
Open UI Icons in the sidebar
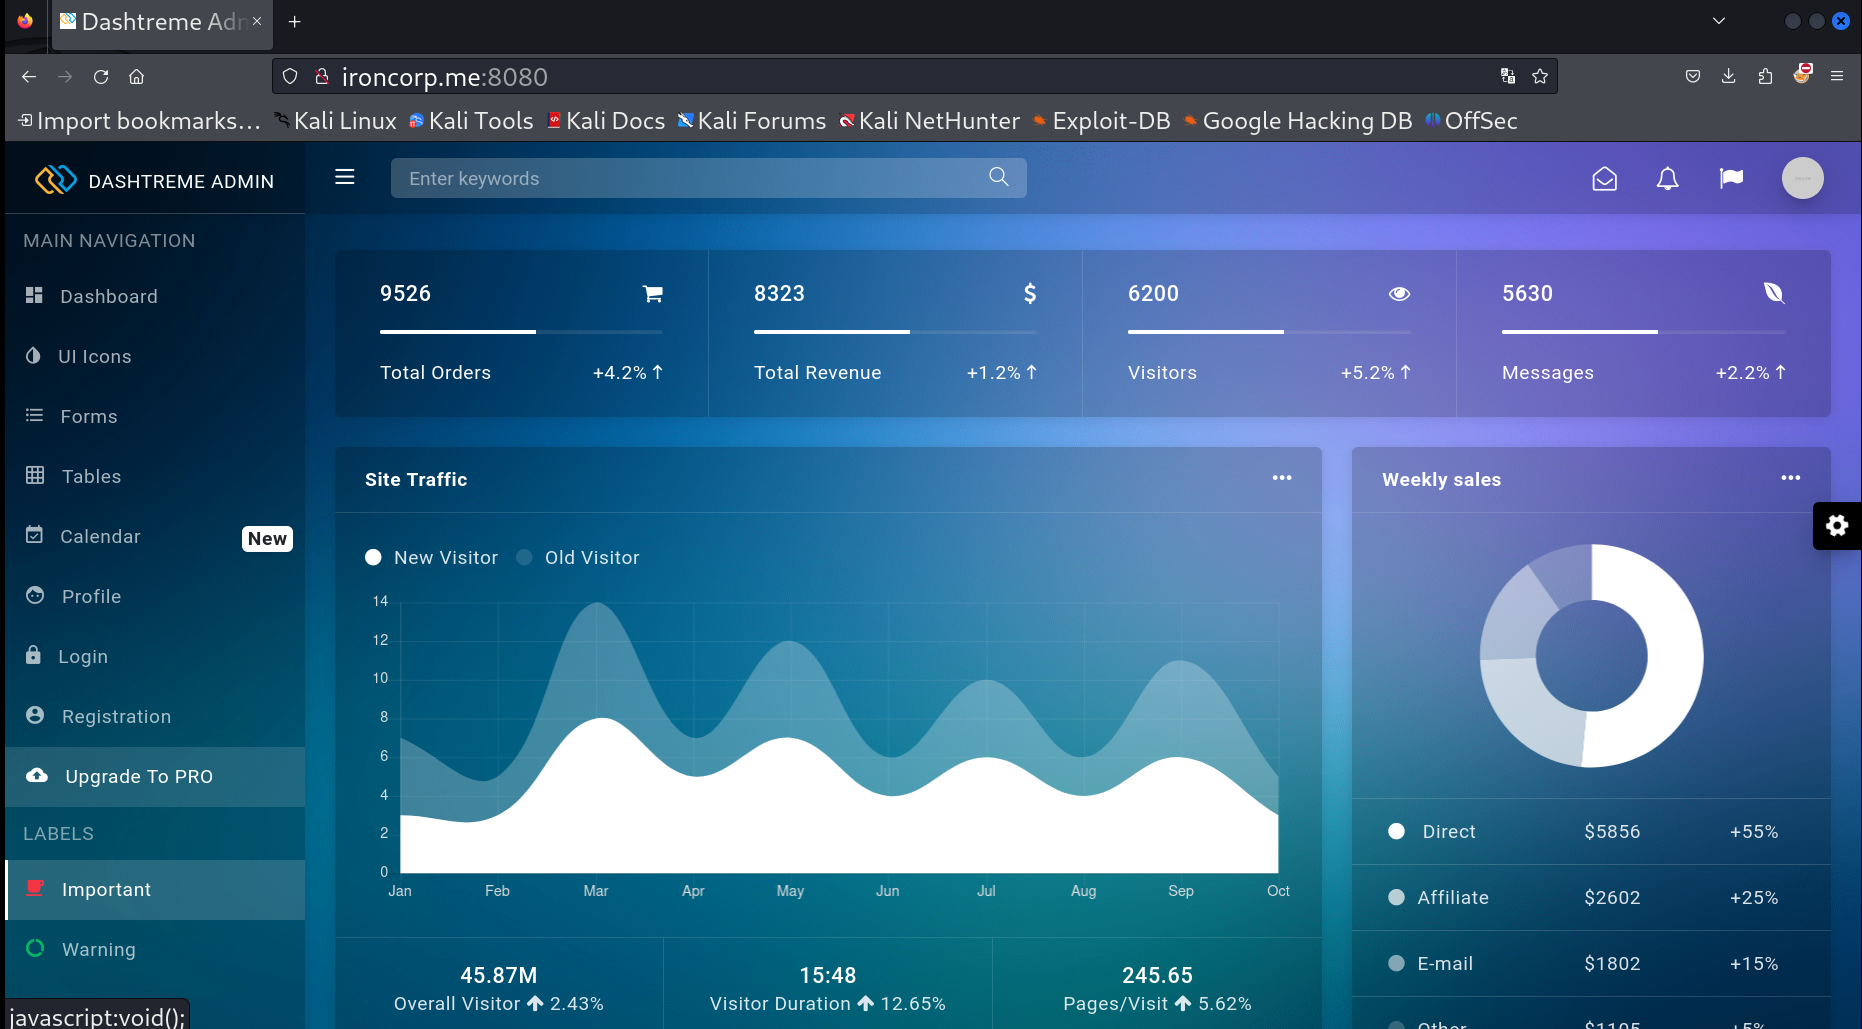point(155,356)
